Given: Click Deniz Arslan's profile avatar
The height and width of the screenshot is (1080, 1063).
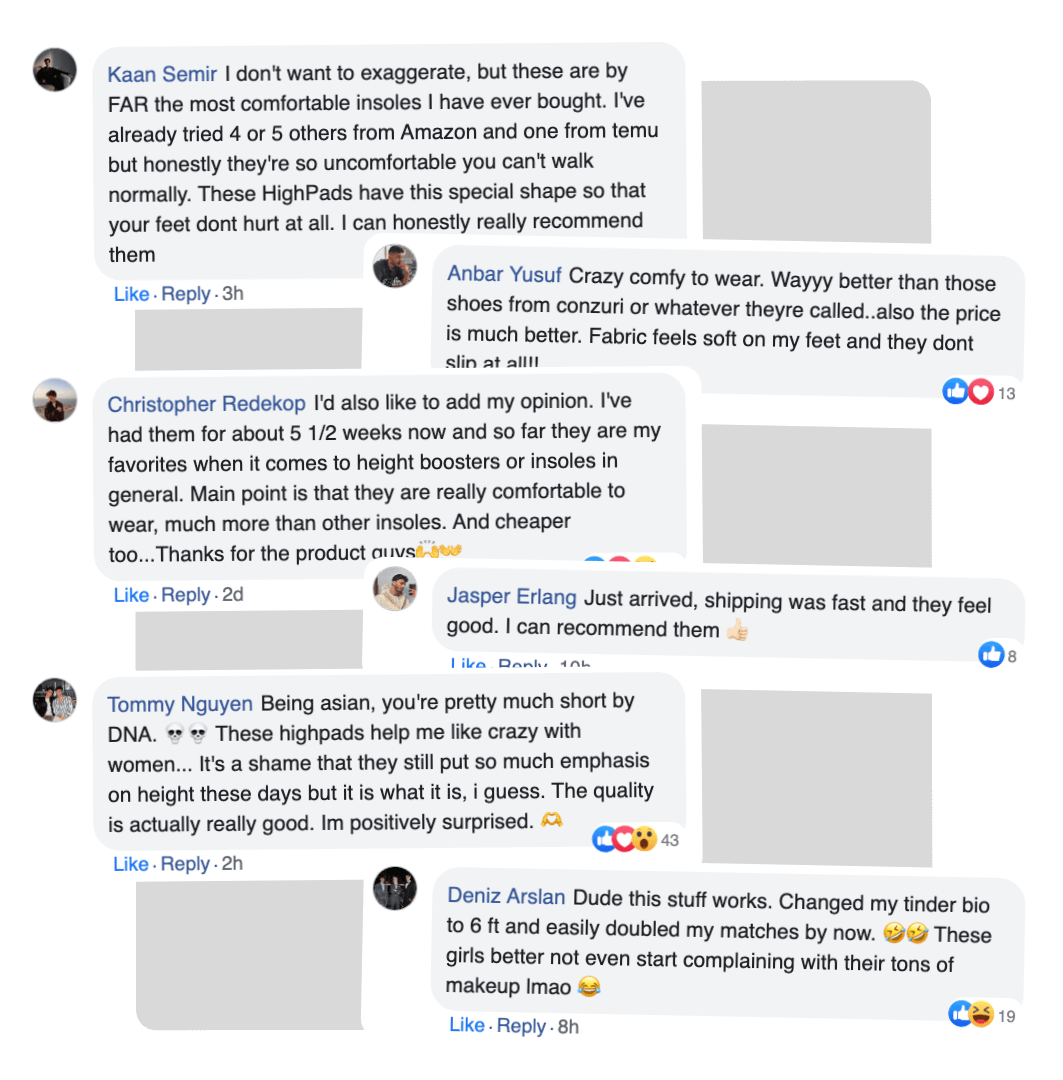Looking at the screenshot, I should 394,888.
